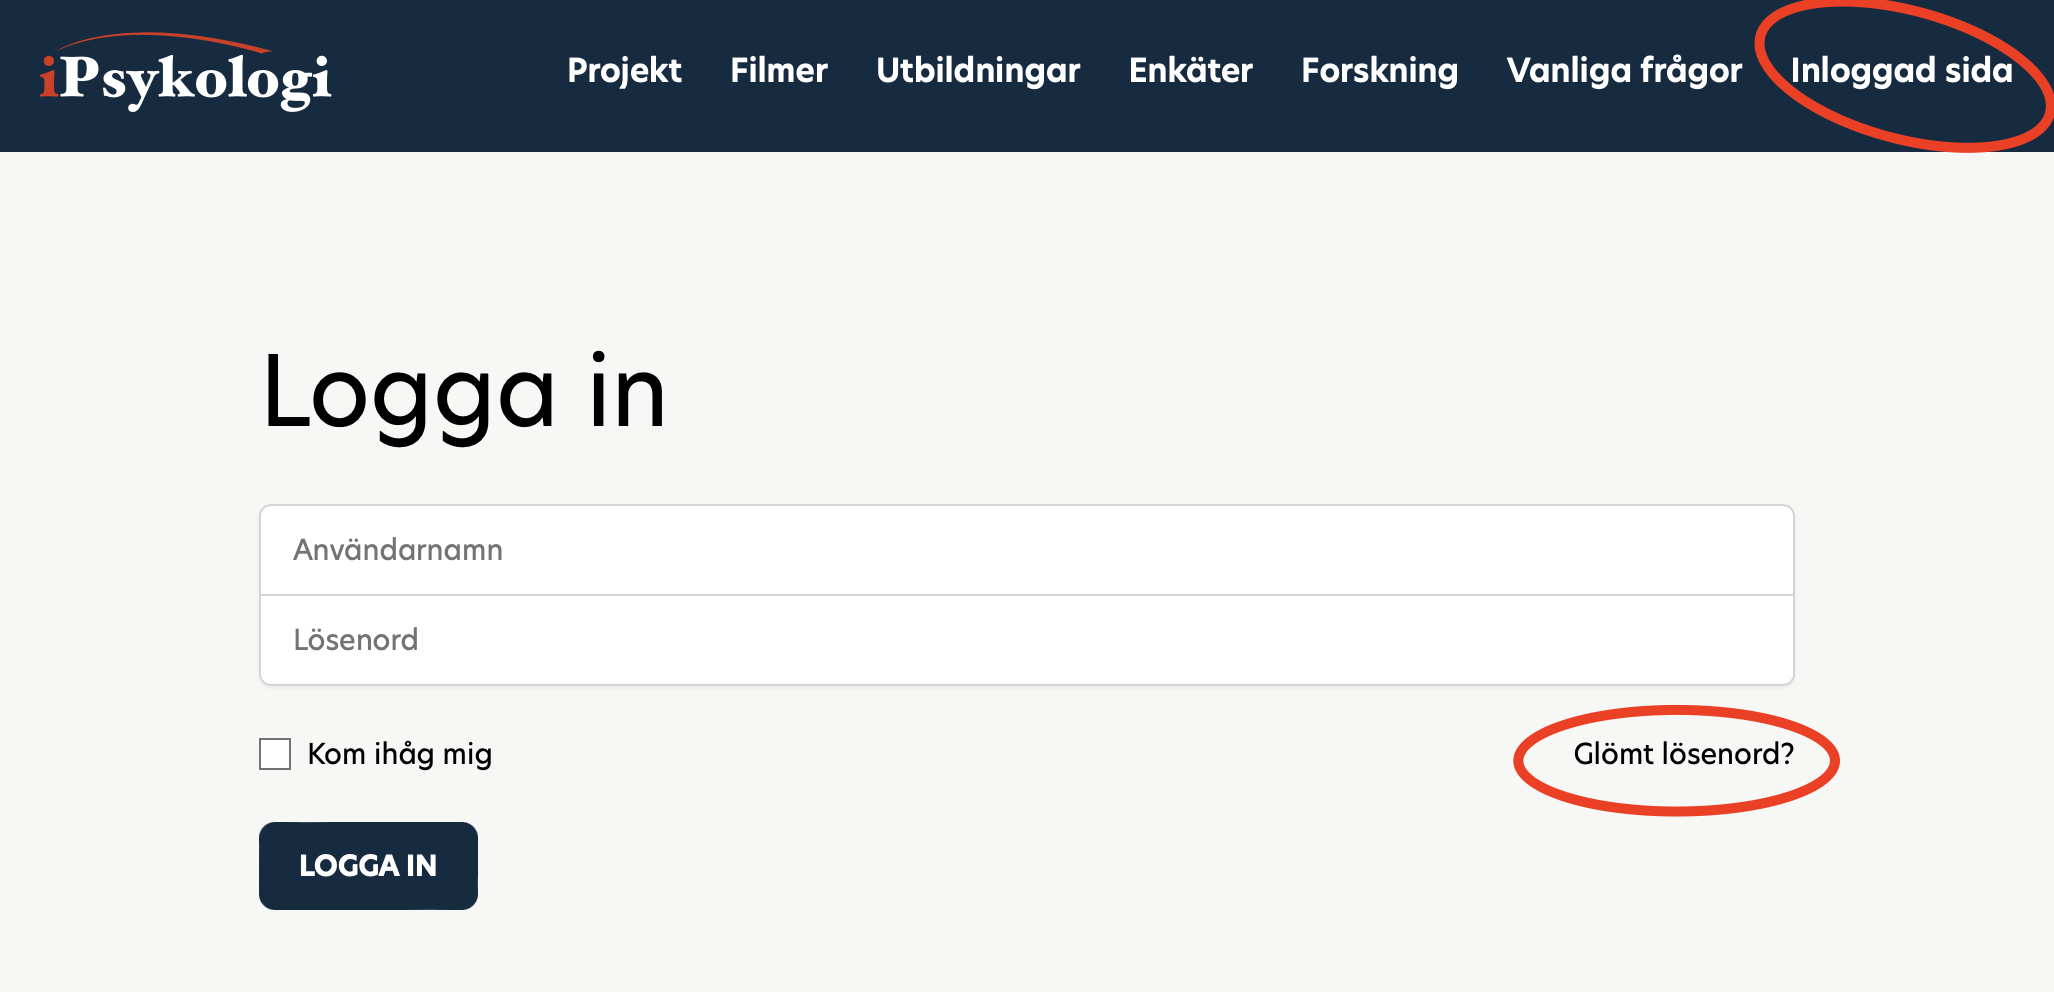
Task: Click the Lösenord placeholder text
Action: coord(356,640)
